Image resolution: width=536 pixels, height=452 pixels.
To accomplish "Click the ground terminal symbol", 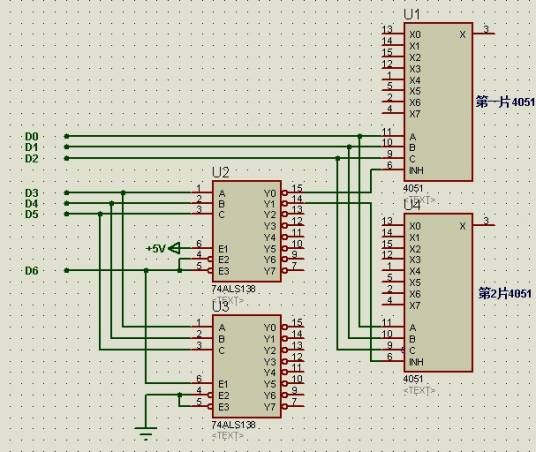I will (146, 433).
